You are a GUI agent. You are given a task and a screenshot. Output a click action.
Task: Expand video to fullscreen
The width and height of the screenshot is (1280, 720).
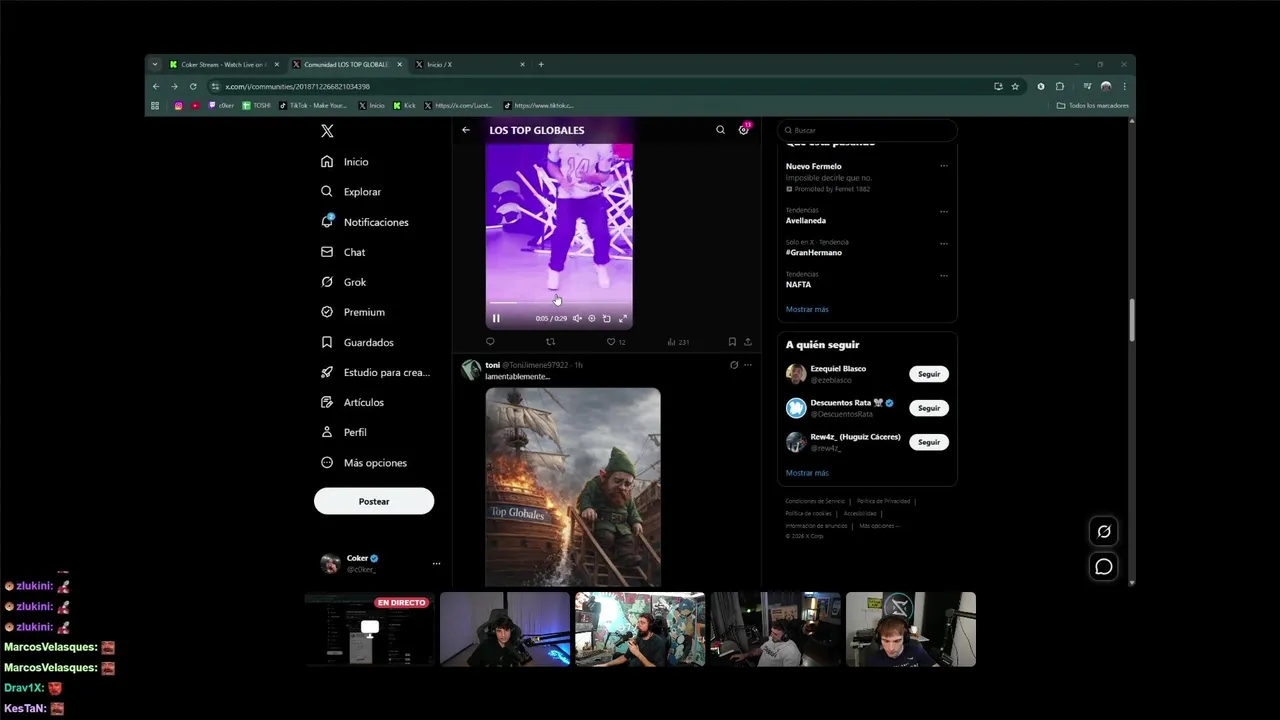[622, 318]
